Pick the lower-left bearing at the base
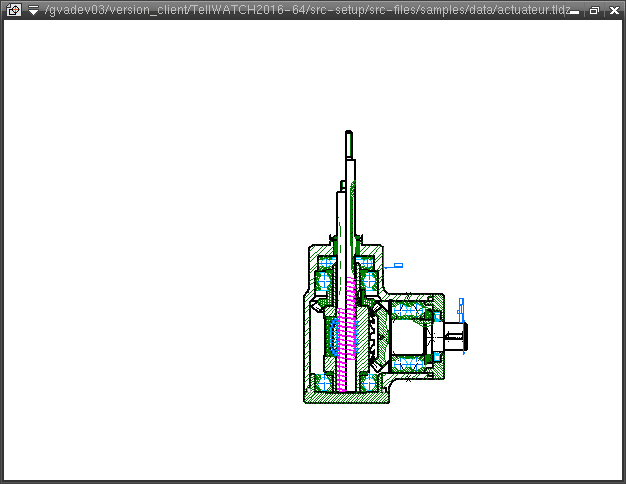Viewport: 626px width, 484px height. point(323,381)
